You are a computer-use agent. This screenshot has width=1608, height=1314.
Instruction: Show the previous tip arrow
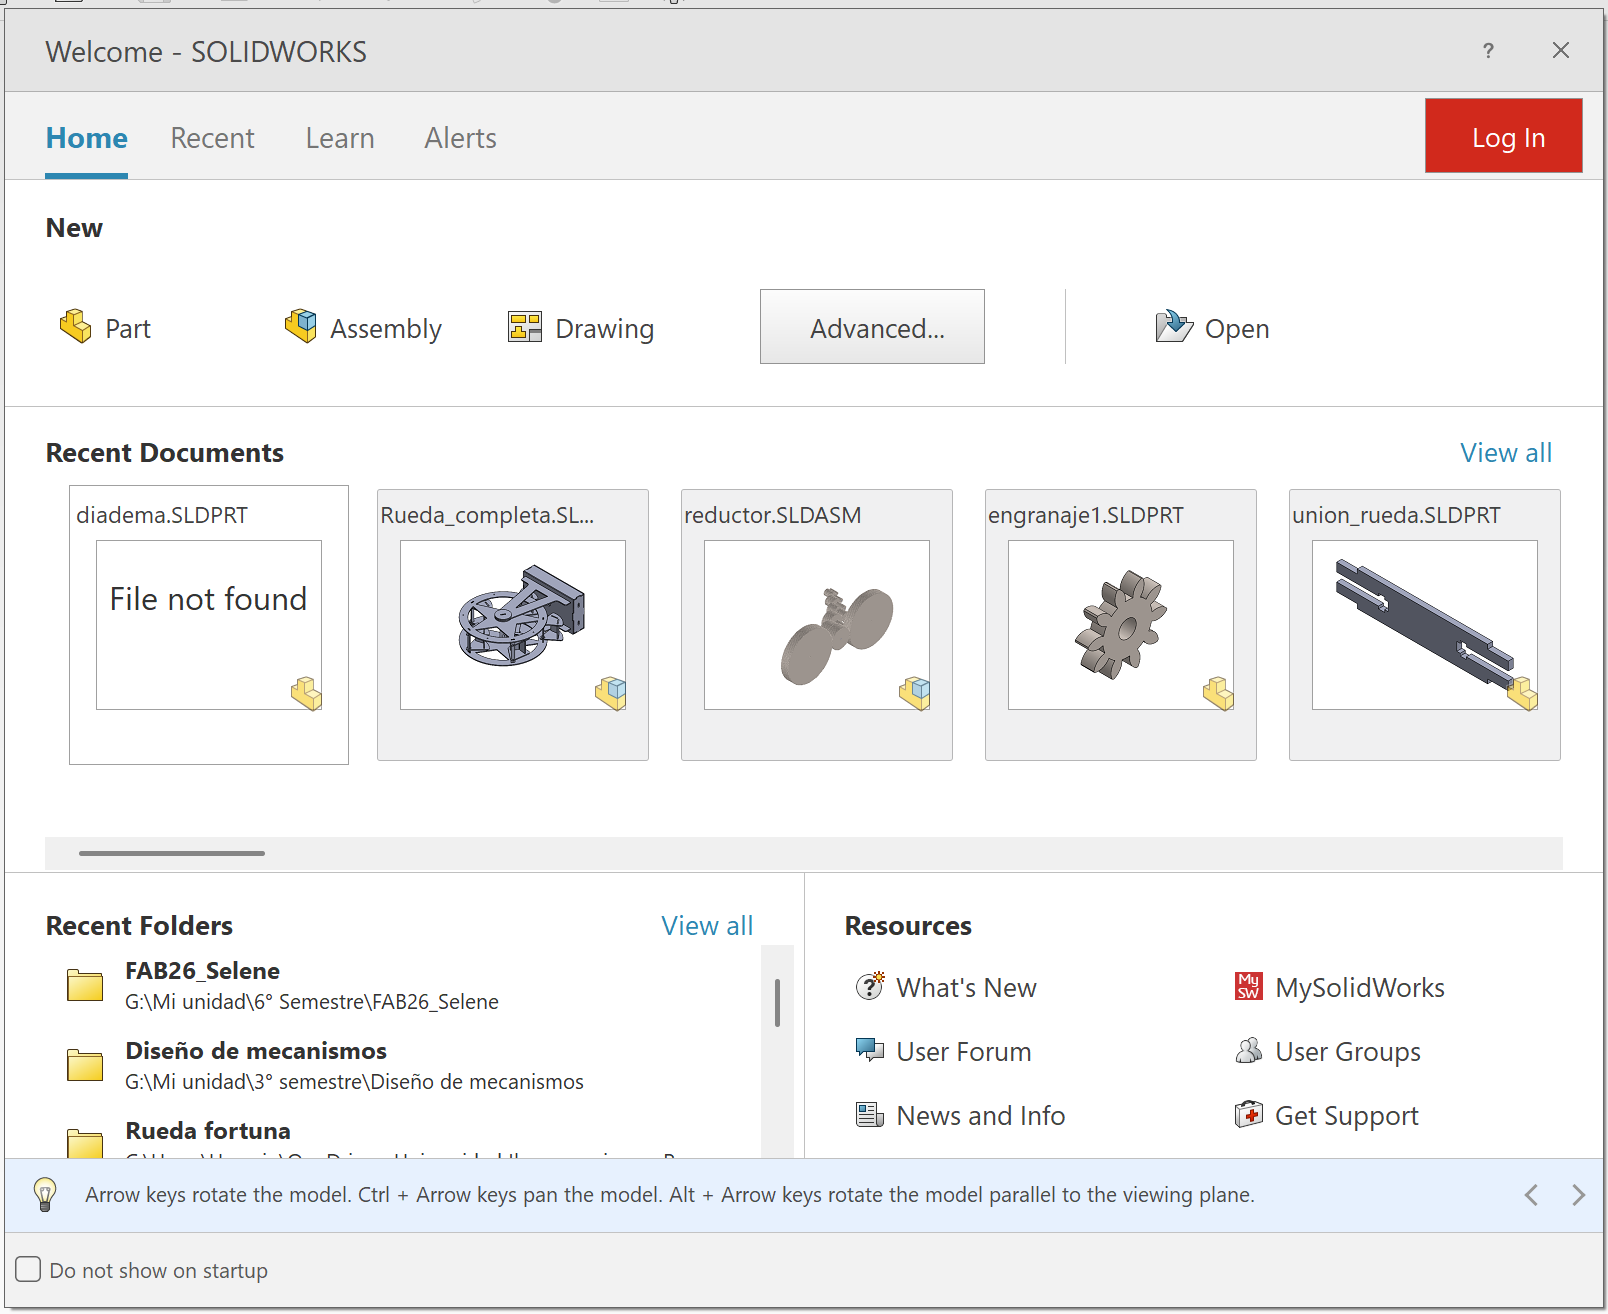(1531, 1195)
